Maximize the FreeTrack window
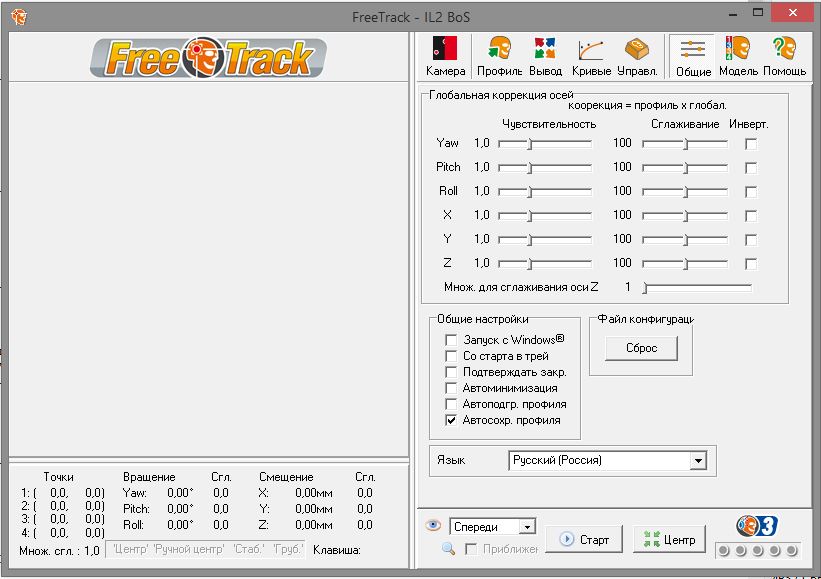The width and height of the screenshot is (821, 579). 758,13
